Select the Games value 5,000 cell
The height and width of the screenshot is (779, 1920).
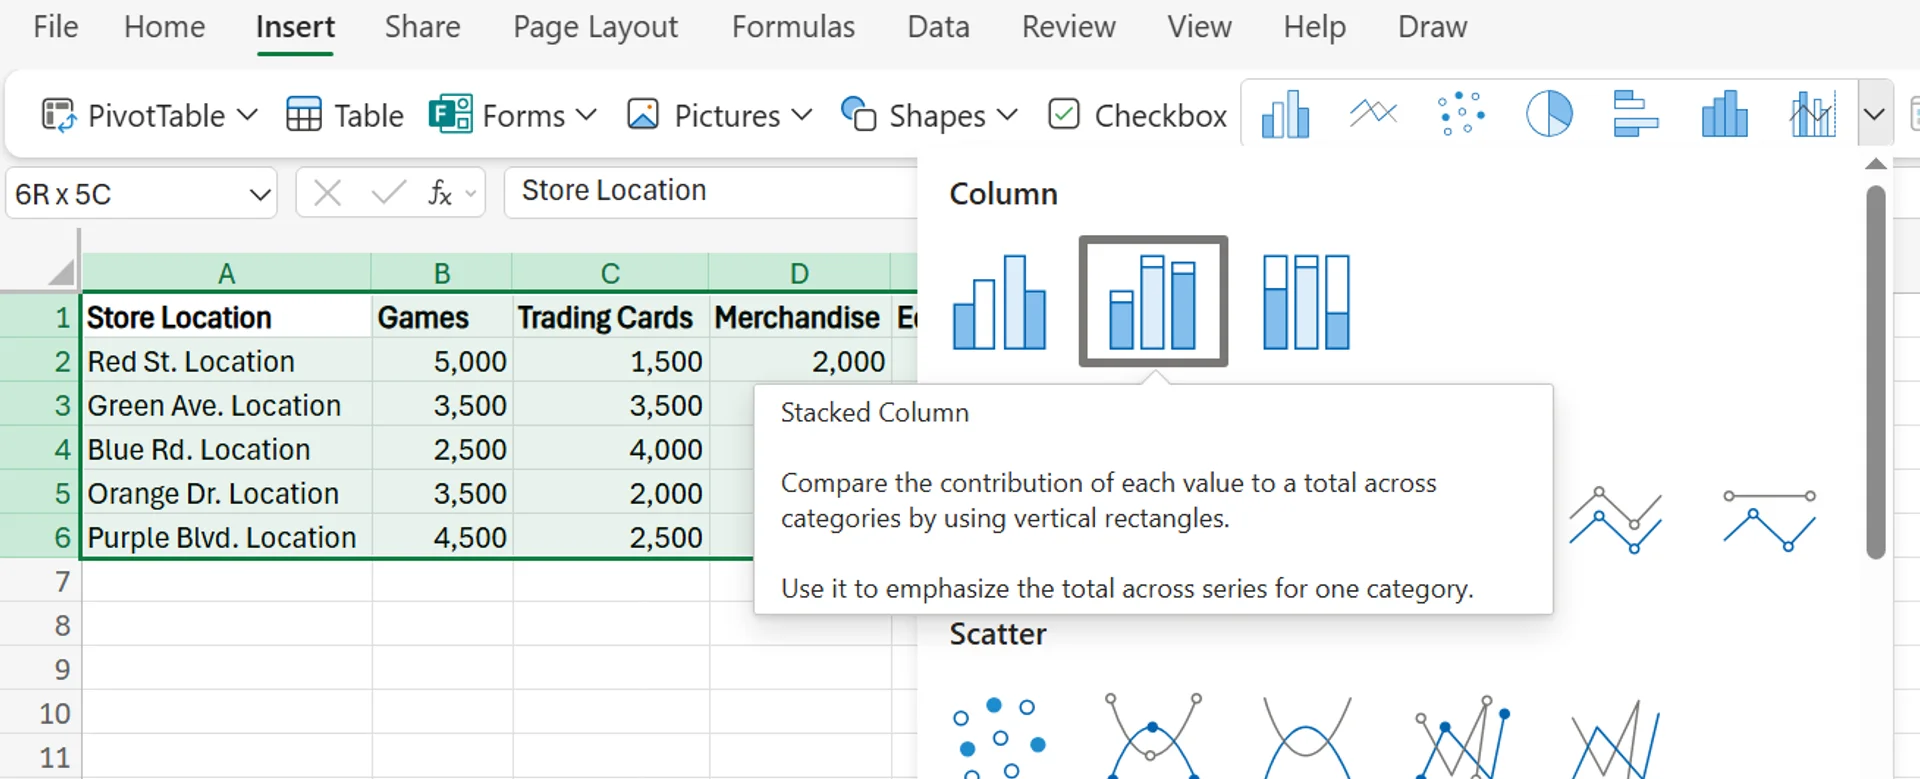click(x=442, y=361)
